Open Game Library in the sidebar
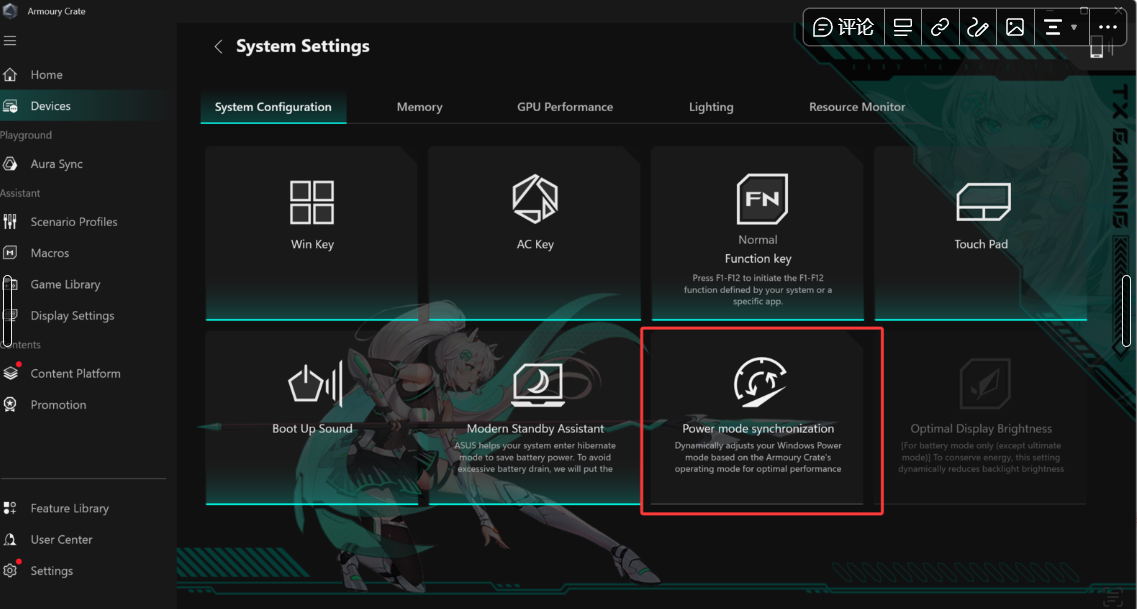The image size is (1137, 609). click(65, 284)
